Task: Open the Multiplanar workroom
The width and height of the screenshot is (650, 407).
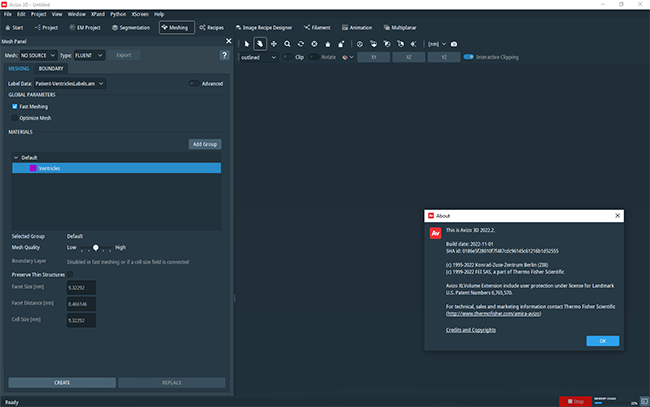Action: [400, 28]
